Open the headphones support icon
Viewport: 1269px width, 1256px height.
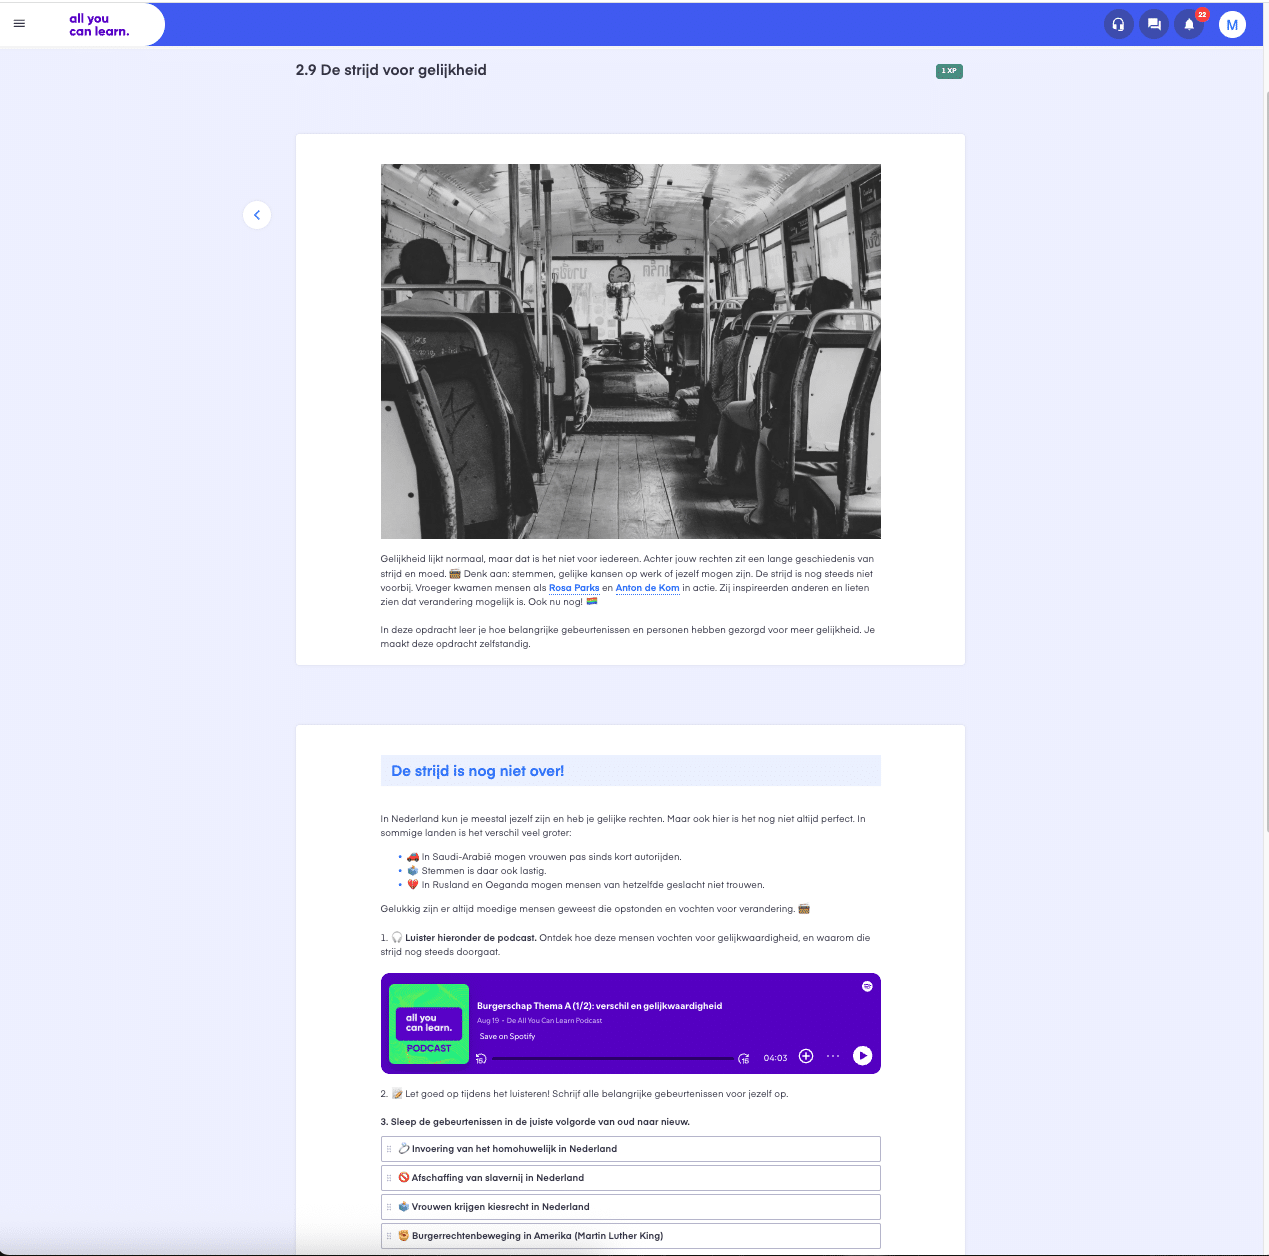[1118, 24]
